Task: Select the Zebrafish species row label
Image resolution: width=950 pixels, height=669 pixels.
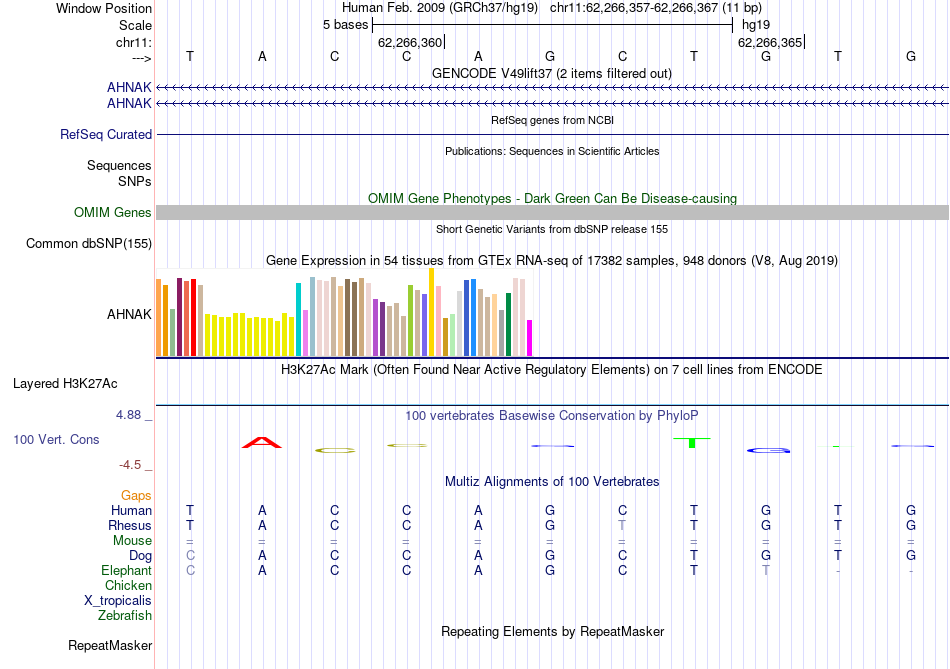Action: pos(125,616)
